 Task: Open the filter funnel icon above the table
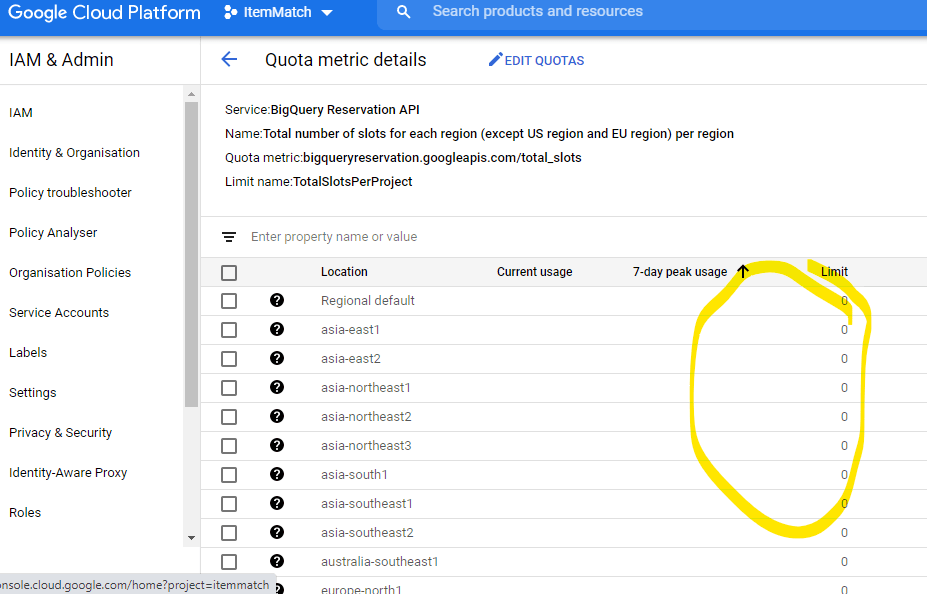pos(229,237)
